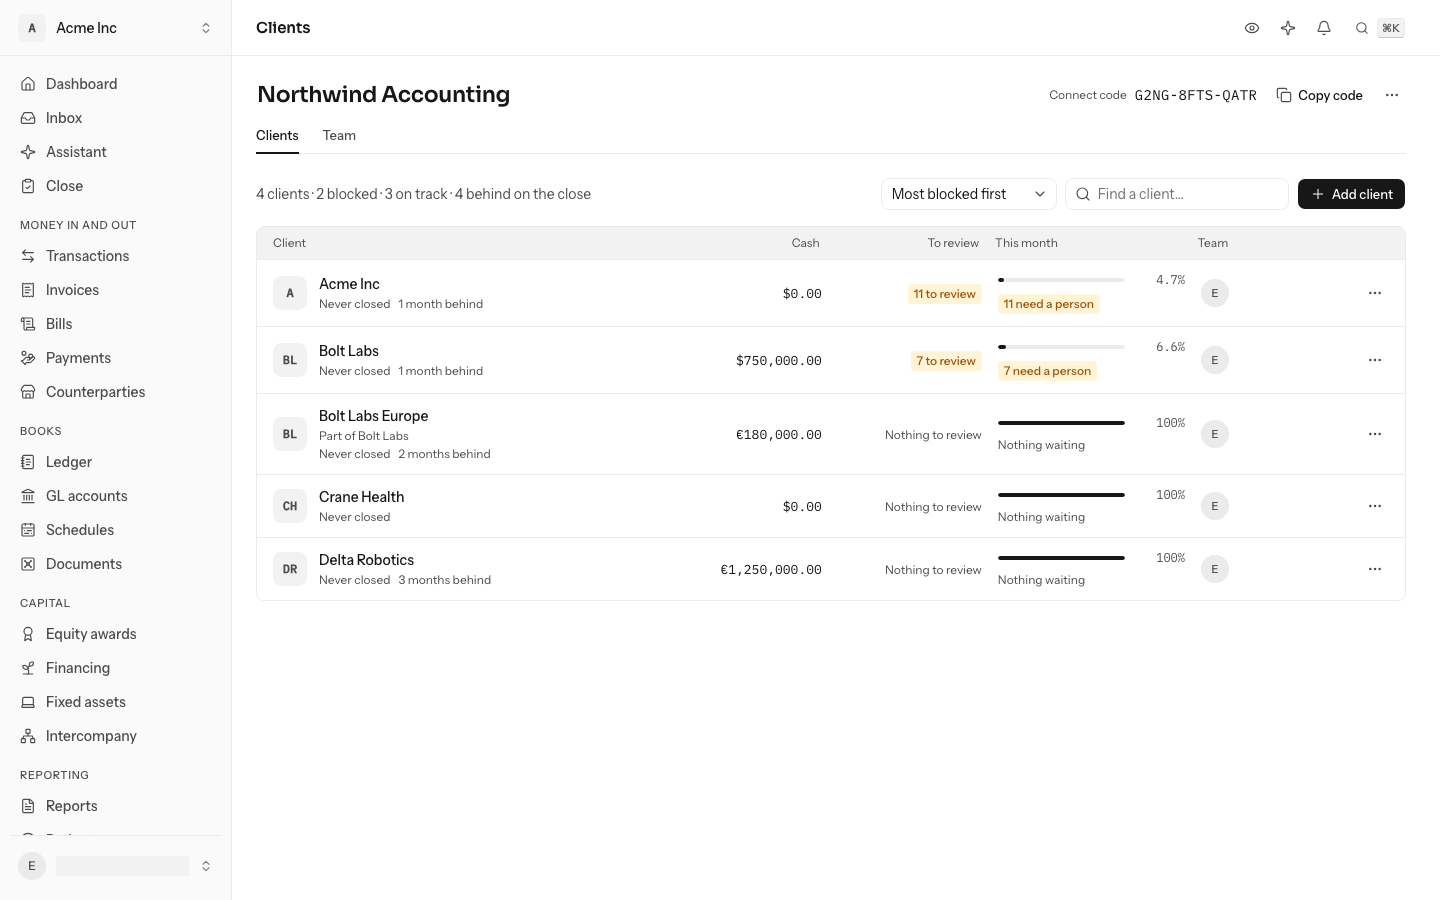This screenshot has width=1440, height=900.
Task: Open row actions for Acme Inc
Action: coord(1375,293)
